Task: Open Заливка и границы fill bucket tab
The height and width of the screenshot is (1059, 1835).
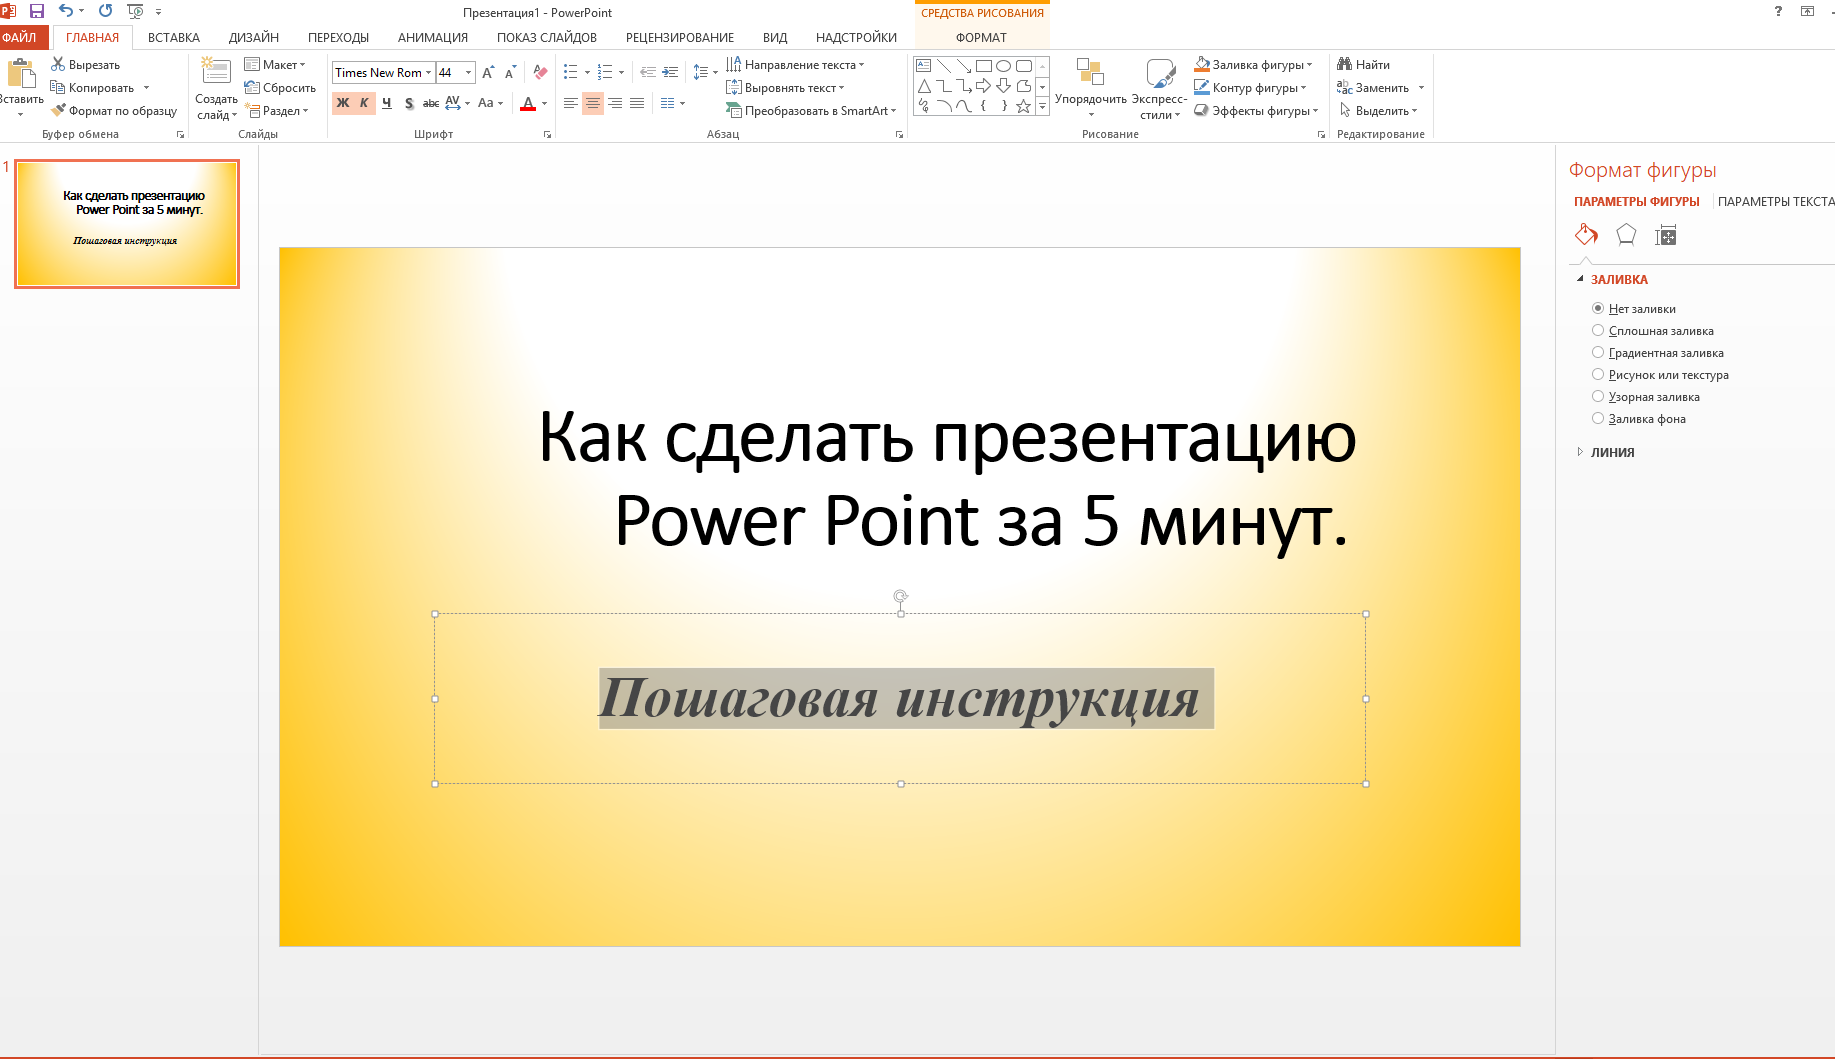Action: pyautogui.click(x=1586, y=235)
